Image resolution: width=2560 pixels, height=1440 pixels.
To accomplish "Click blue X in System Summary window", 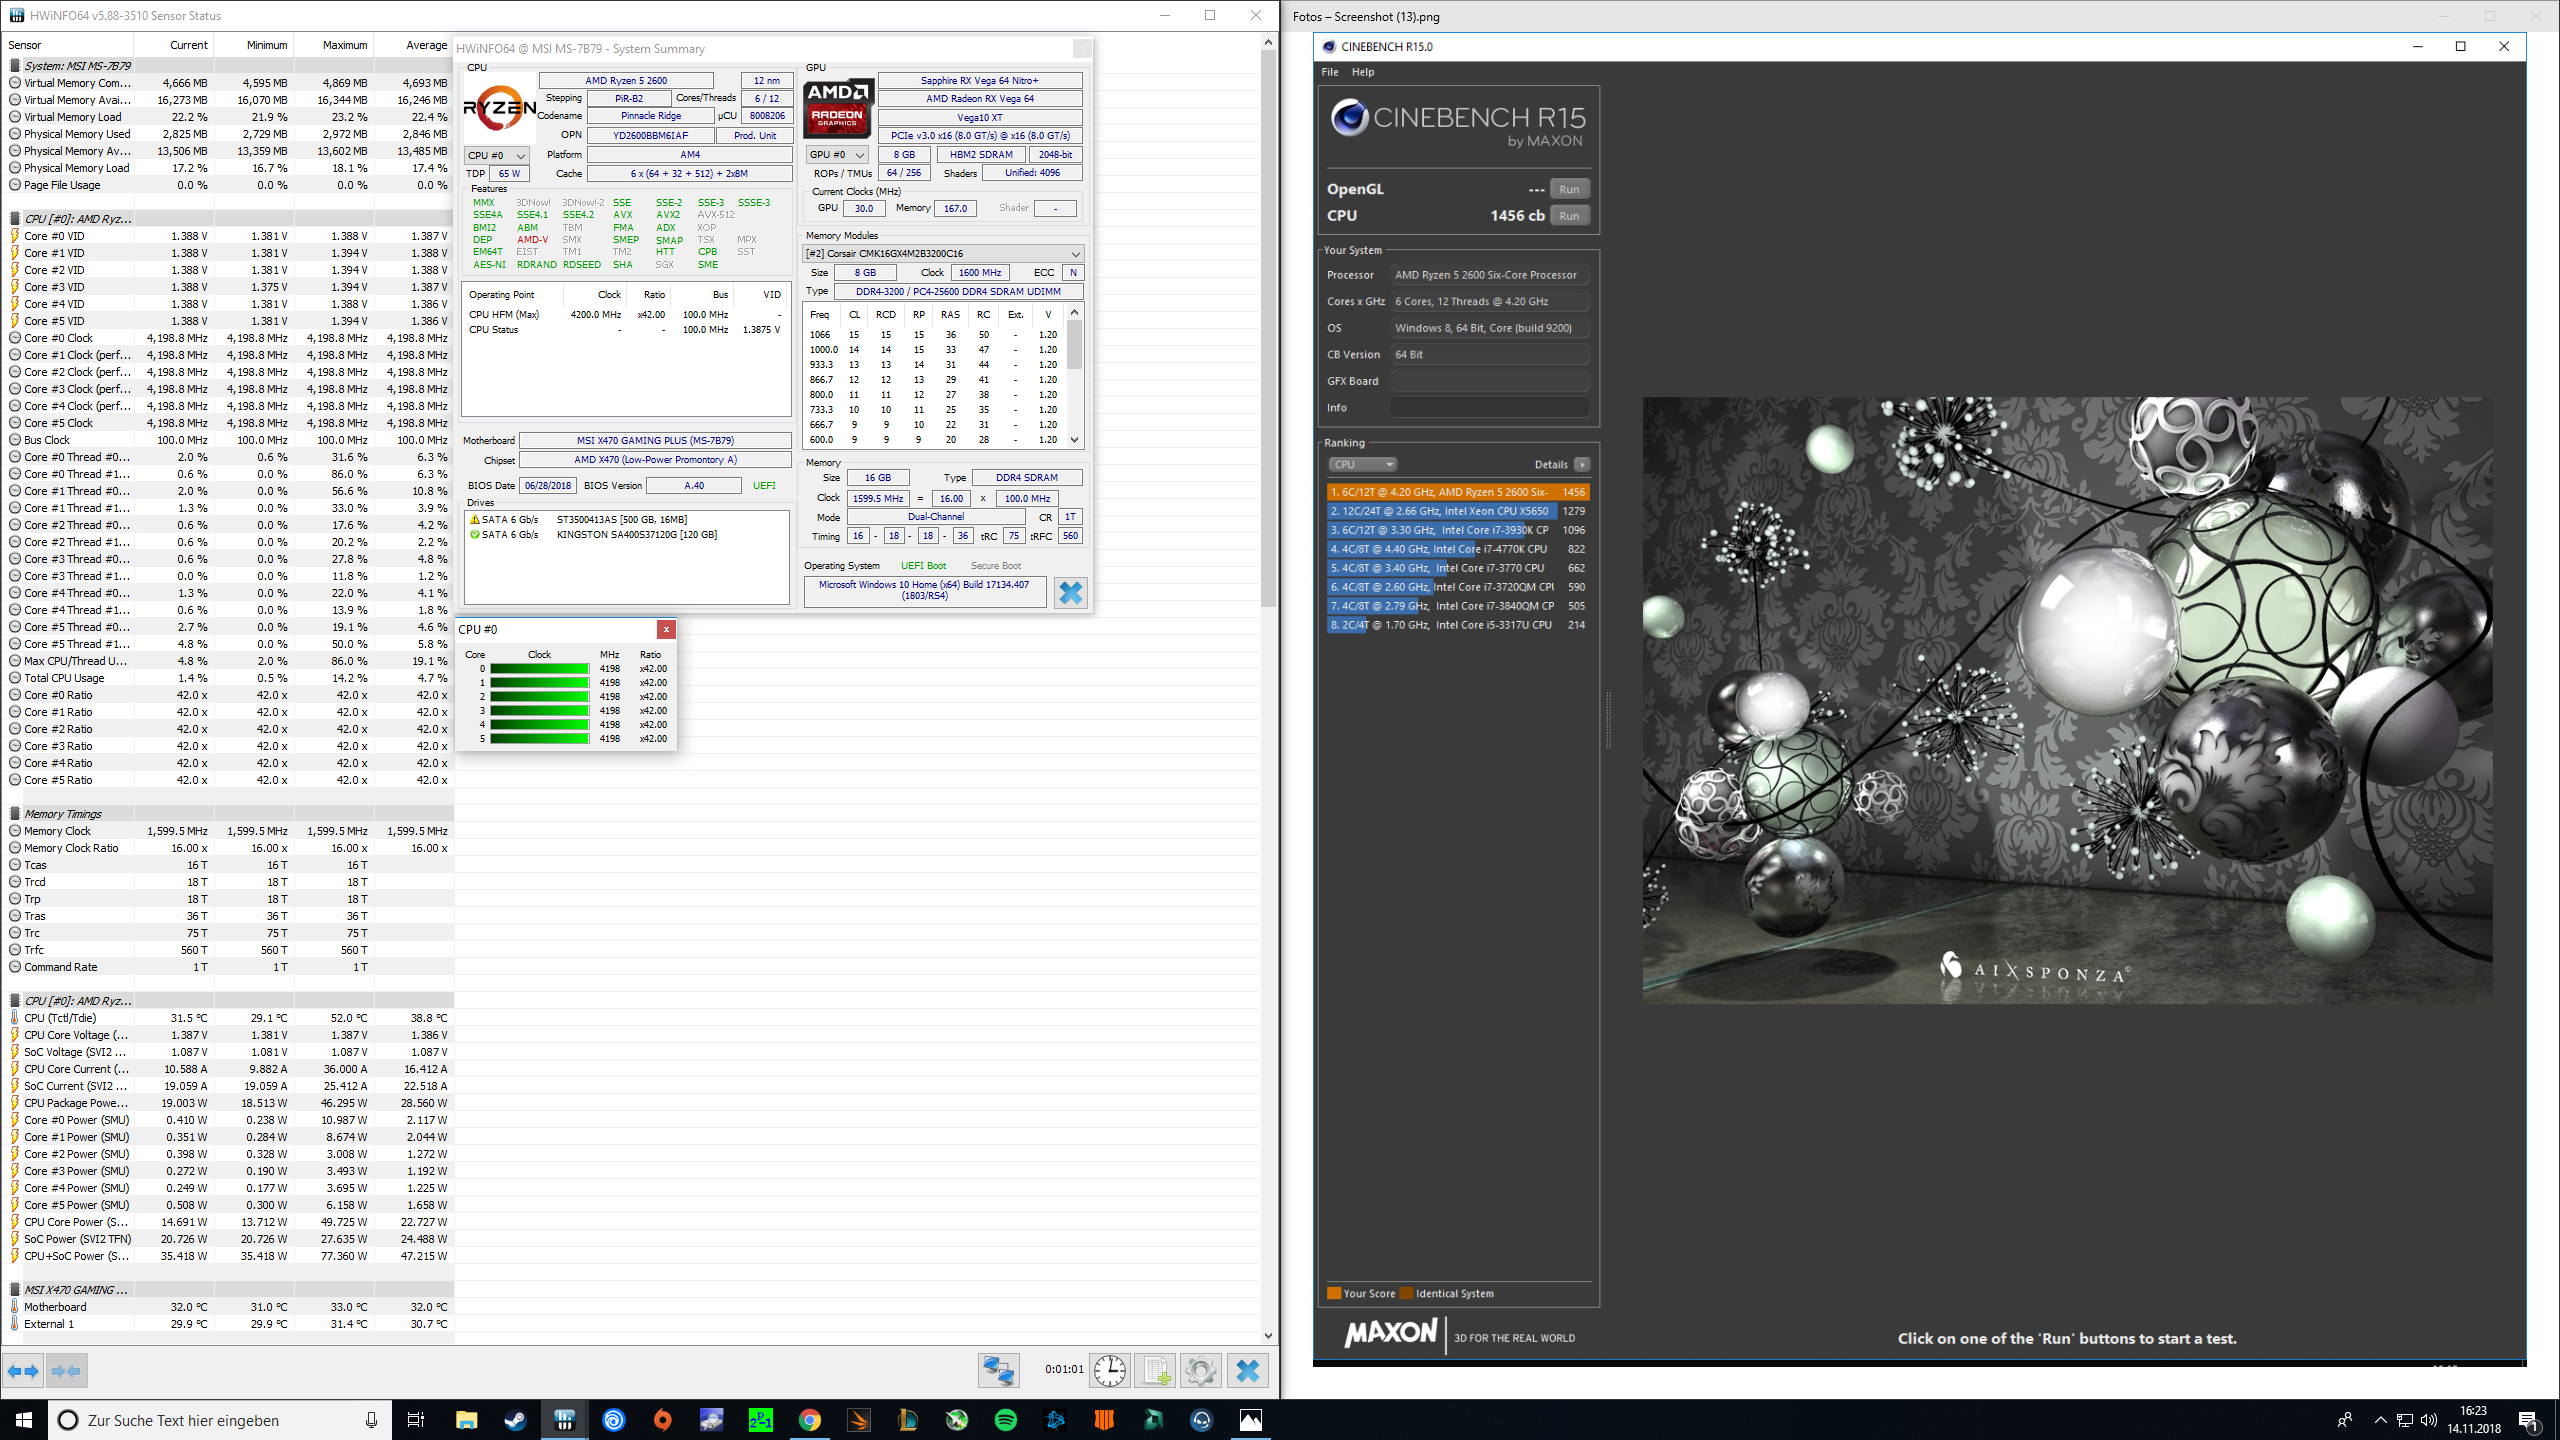I will [1070, 593].
